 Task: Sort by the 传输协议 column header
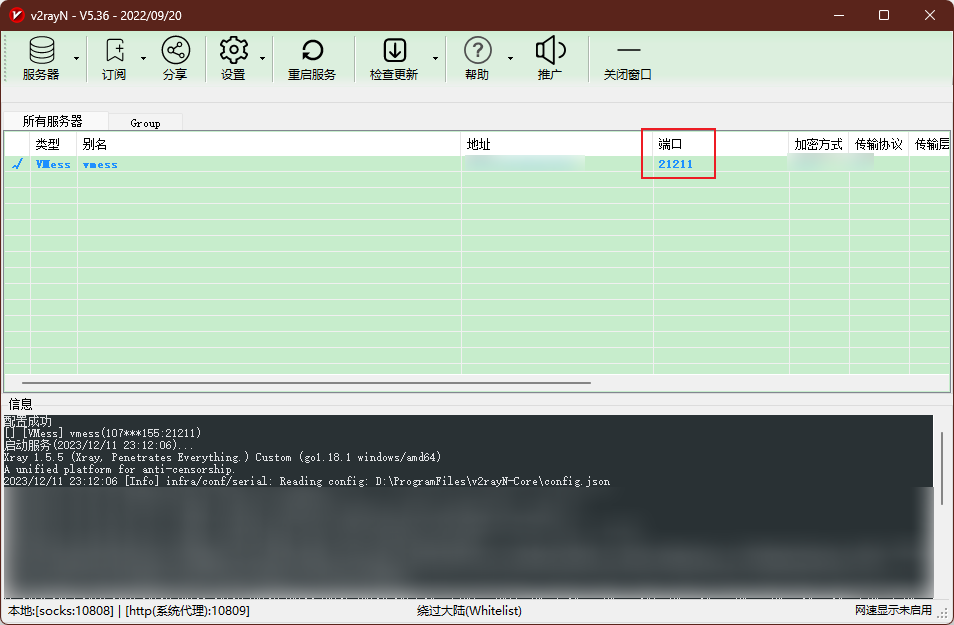[879, 144]
